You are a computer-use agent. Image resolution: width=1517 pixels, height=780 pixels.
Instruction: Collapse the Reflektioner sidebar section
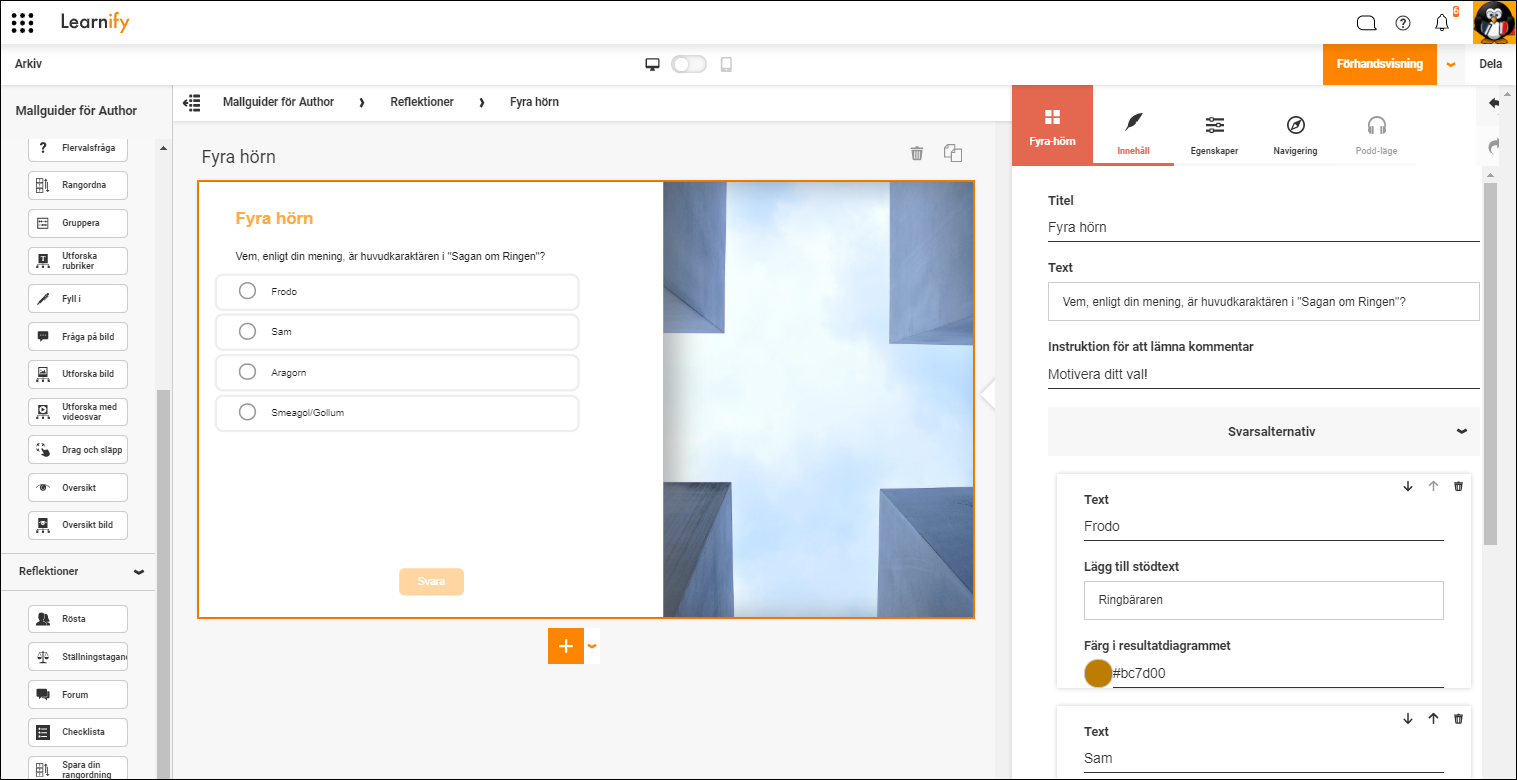pos(139,572)
